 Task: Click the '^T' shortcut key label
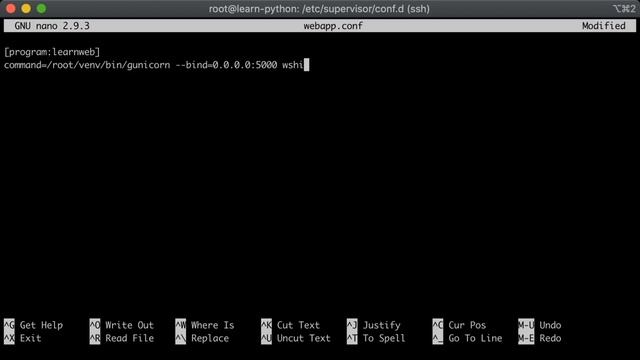point(352,338)
